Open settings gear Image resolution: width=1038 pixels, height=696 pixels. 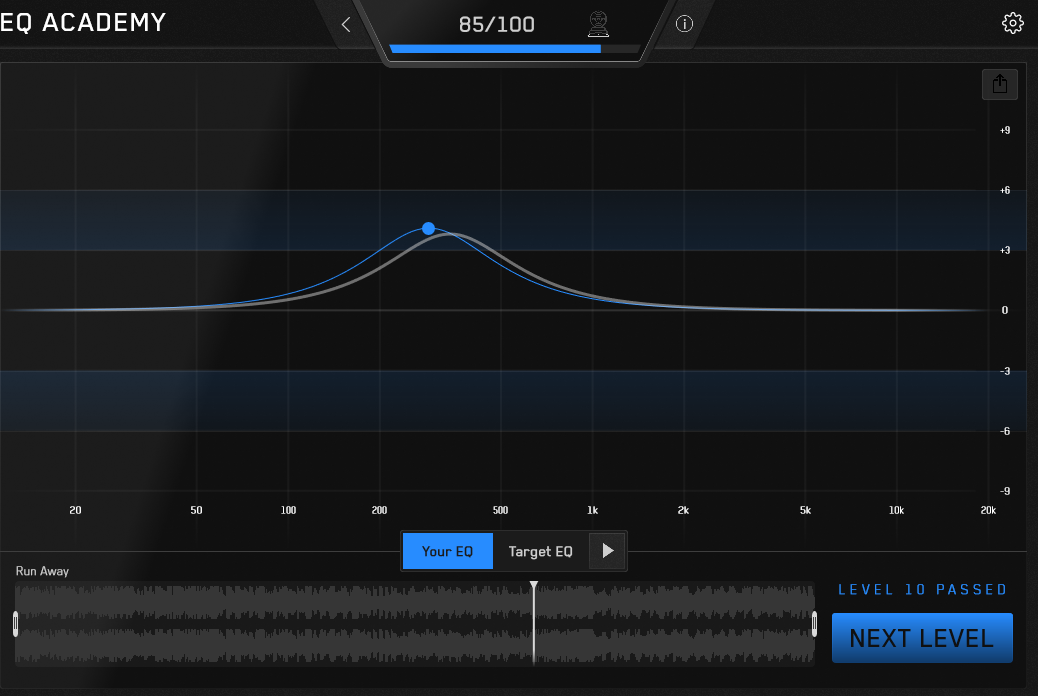point(1012,23)
